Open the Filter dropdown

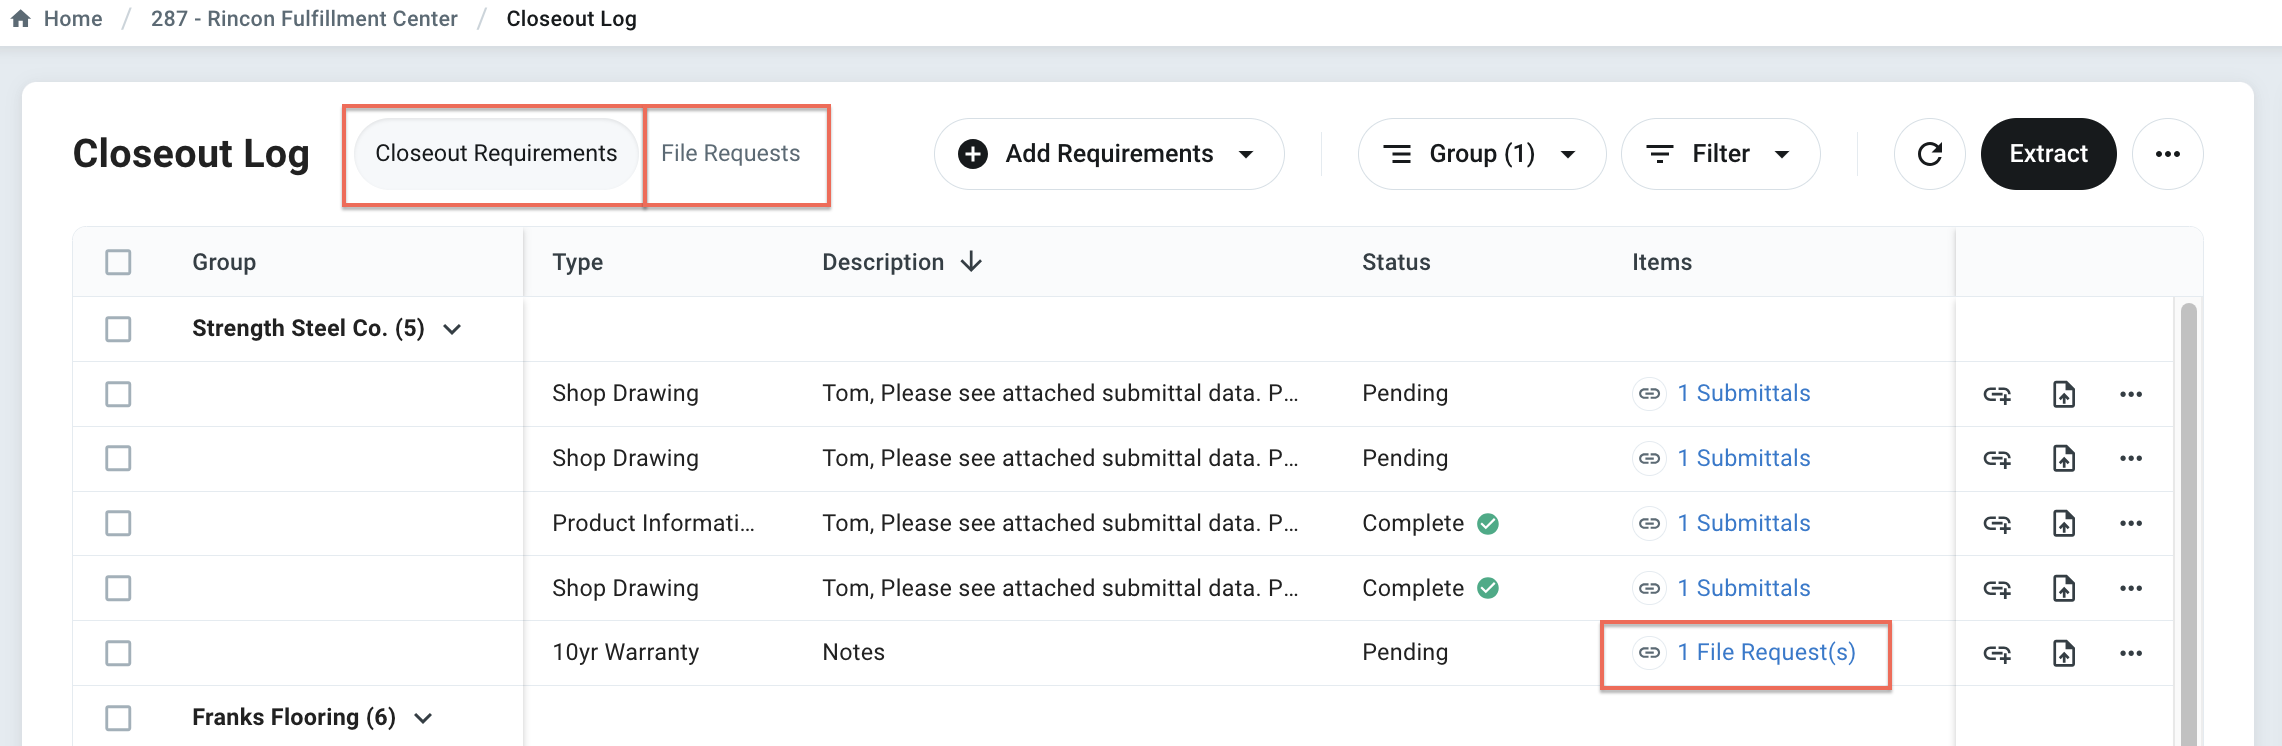click(x=1720, y=154)
